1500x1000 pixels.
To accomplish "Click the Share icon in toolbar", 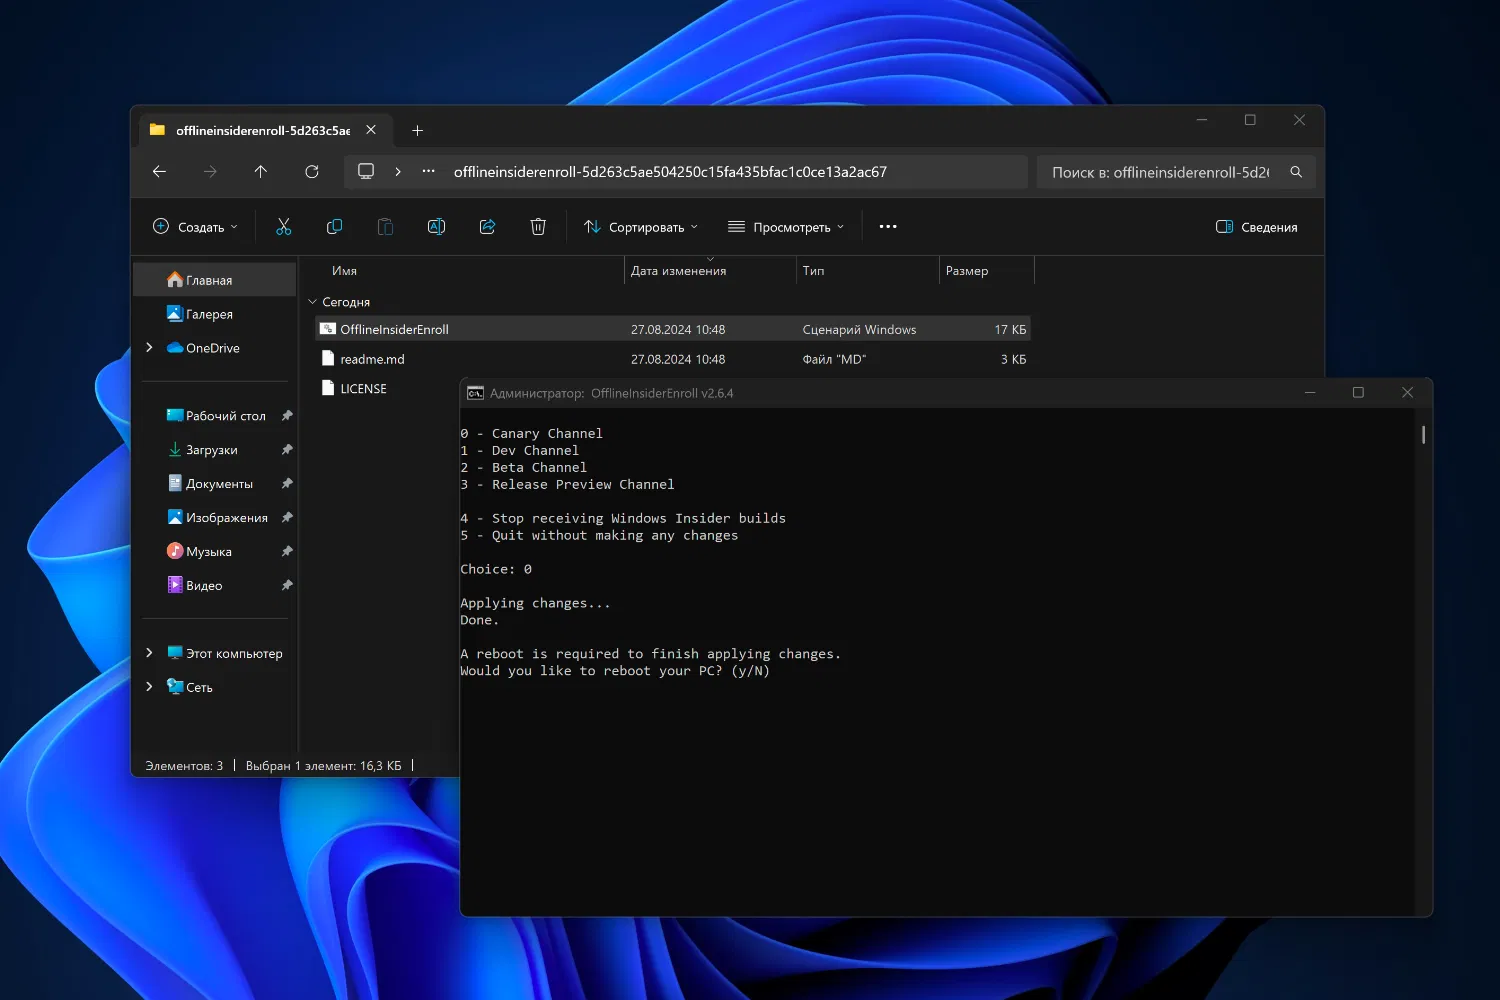I will [487, 227].
